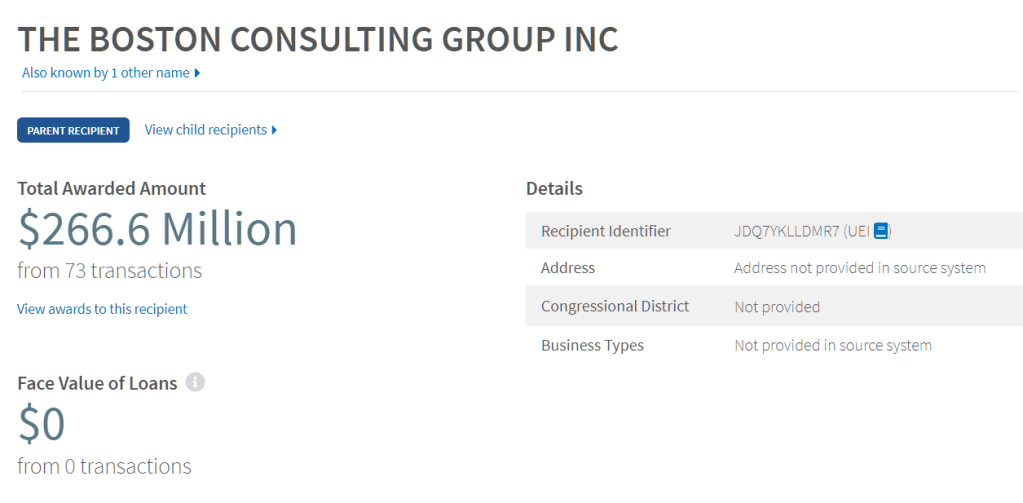Select the $266.6 Million awarded amount
Screen dimensions: 1023x503
tap(158, 229)
